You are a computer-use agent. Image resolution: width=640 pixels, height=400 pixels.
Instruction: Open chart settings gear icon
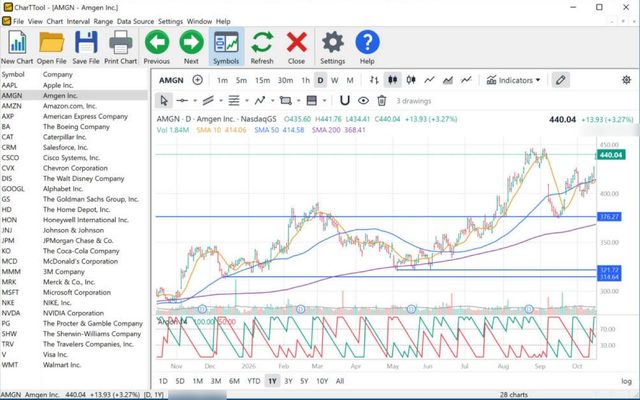626,80
